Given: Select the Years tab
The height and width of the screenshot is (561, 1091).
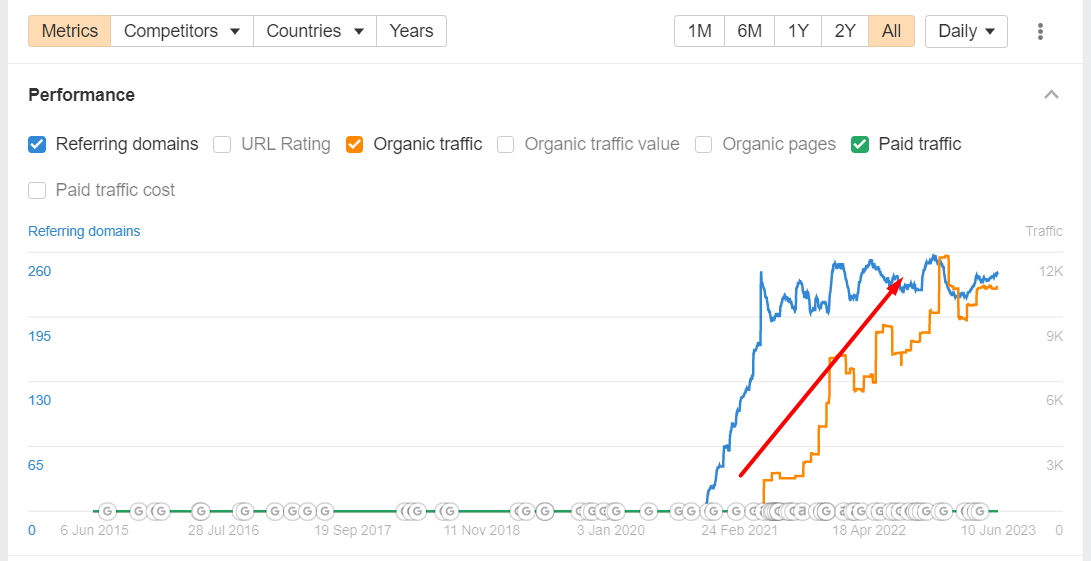Looking at the screenshot, I should [x=411, y=31].
